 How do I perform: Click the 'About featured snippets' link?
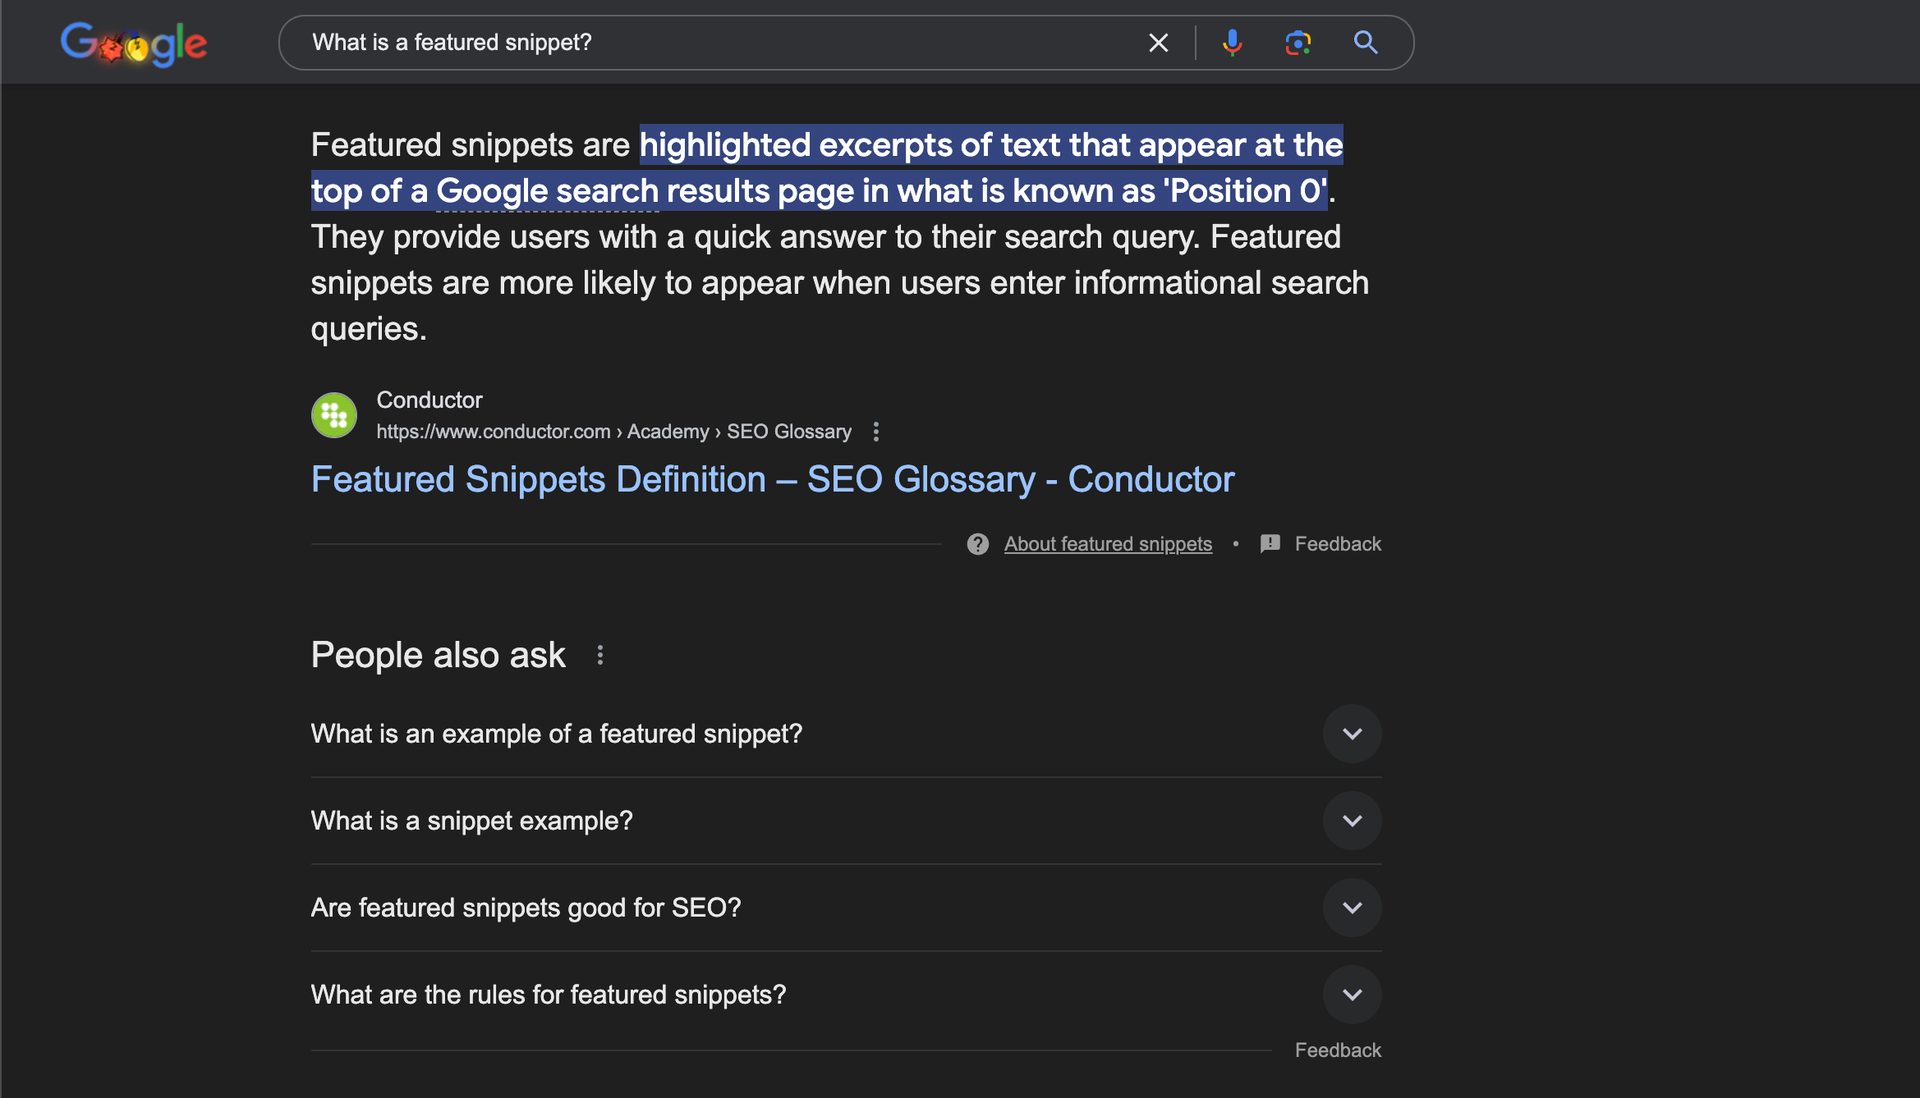(x=1107, y=544)
